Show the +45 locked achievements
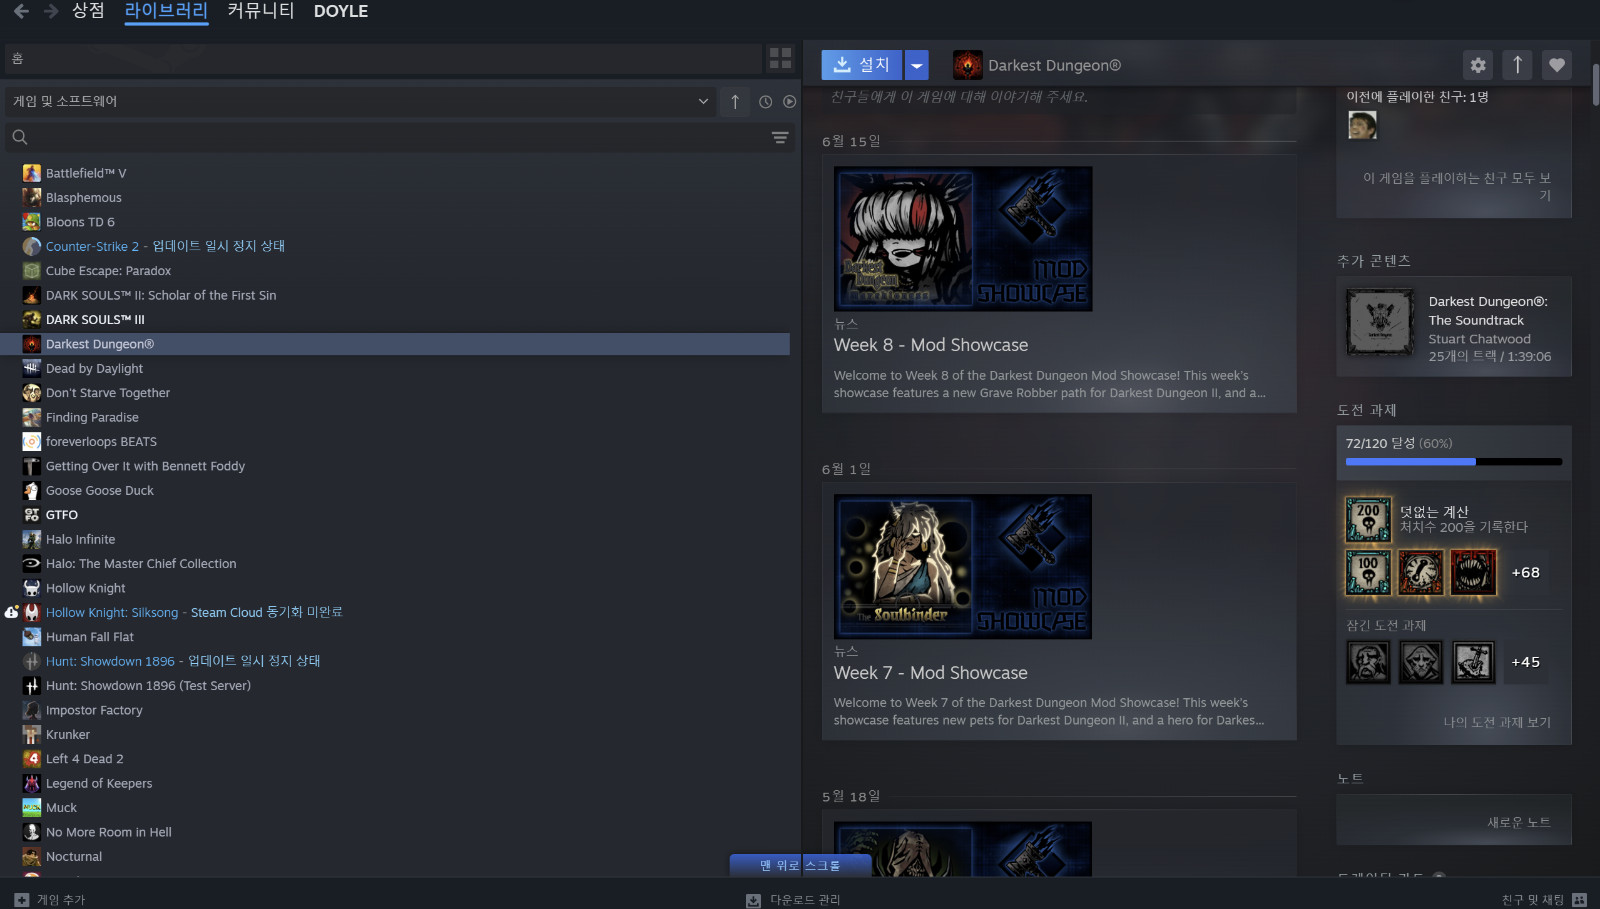This screenshot has height=909, width=1600. coord(1525,662)
